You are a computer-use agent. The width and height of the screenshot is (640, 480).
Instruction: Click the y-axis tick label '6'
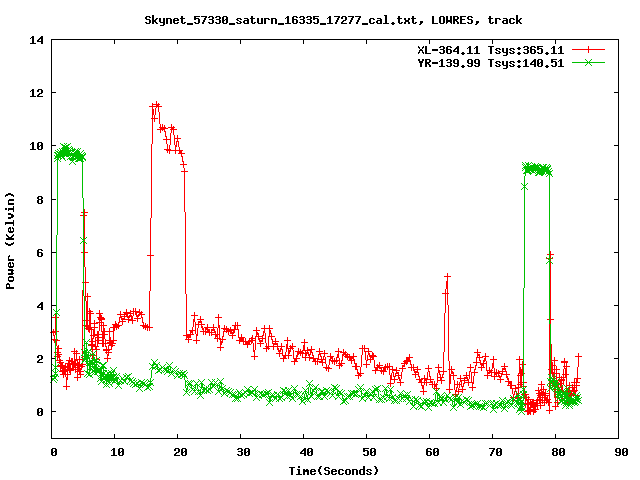click(x=40, y=253)
